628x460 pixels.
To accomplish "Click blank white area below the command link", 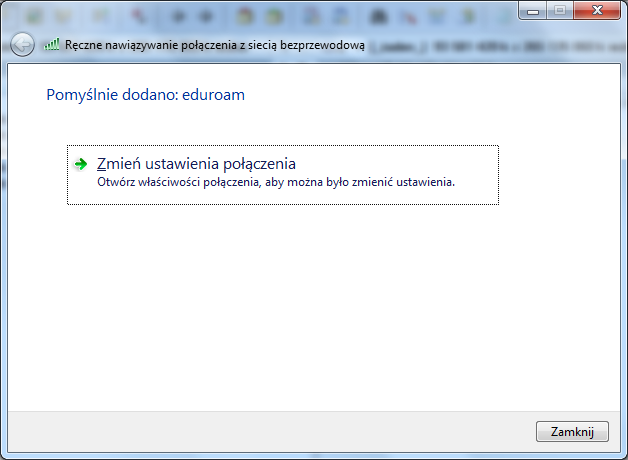I will click(300, 300).
